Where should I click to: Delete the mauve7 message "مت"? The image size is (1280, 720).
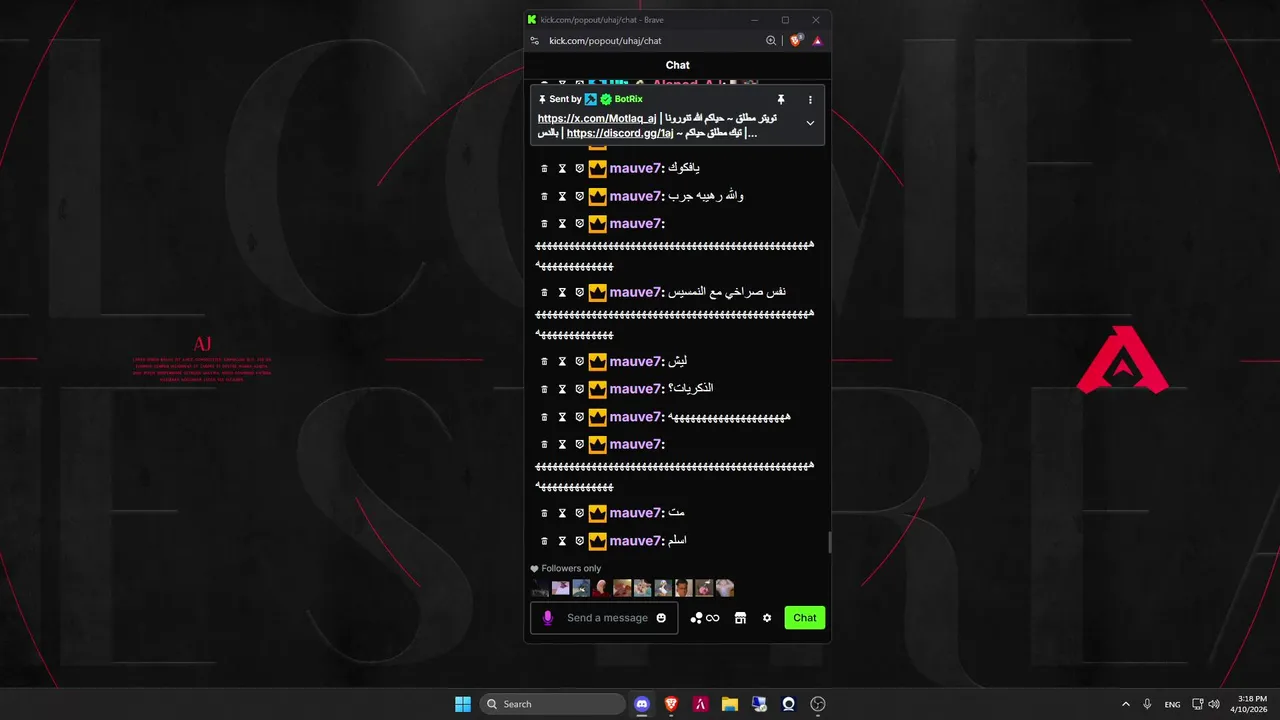[x=544, y=514]
